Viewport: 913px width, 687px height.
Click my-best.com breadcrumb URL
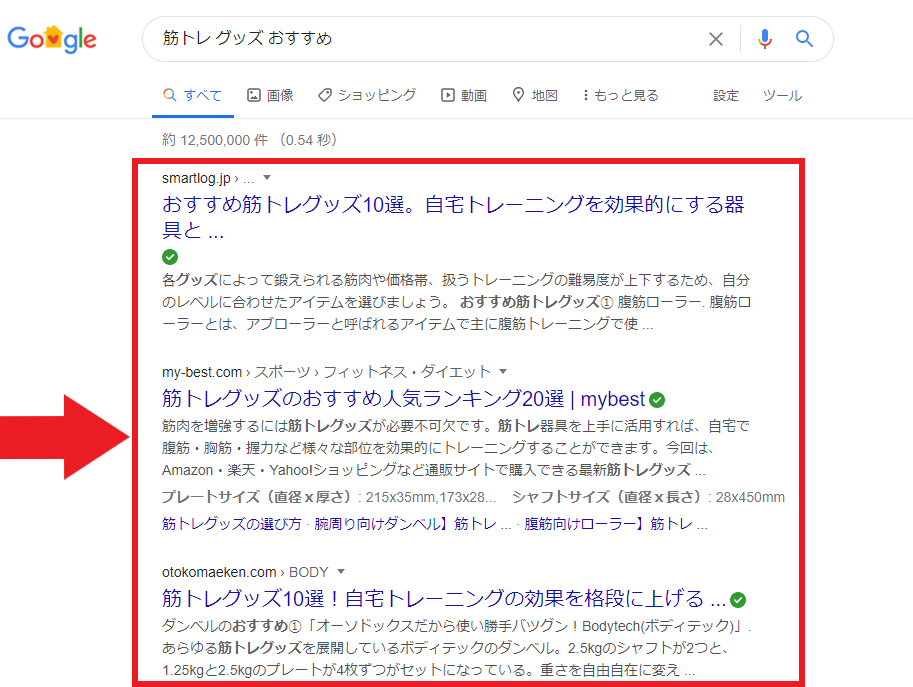coord(201,372)
